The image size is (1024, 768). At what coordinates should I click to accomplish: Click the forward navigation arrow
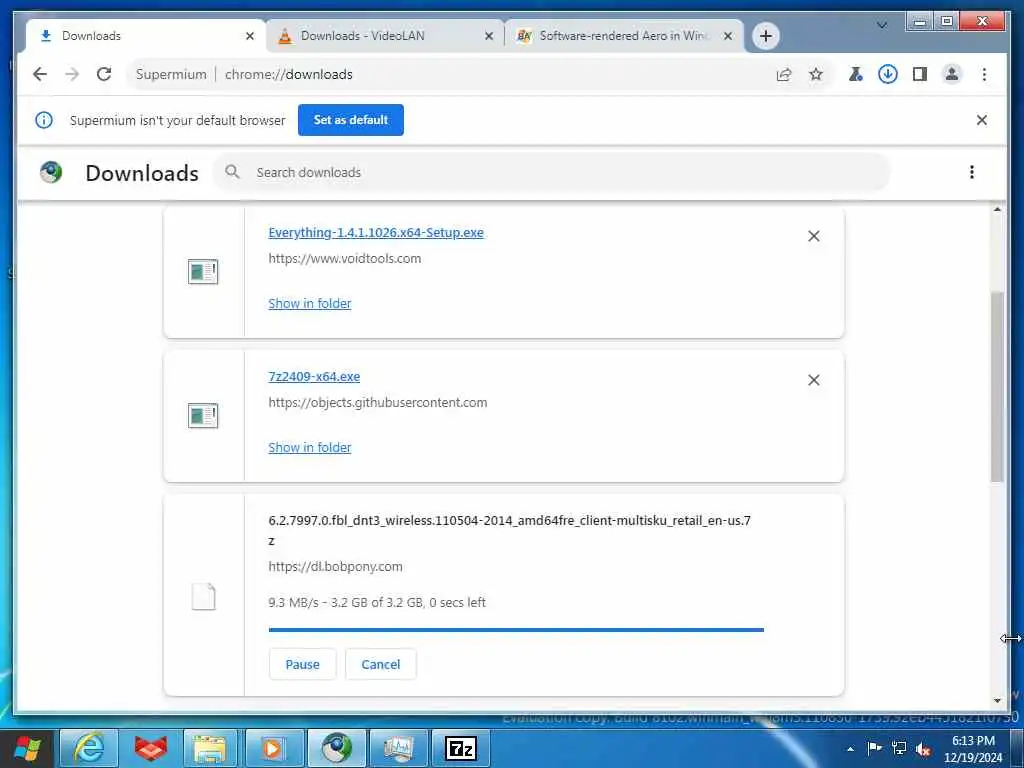(x=72, y=74)
